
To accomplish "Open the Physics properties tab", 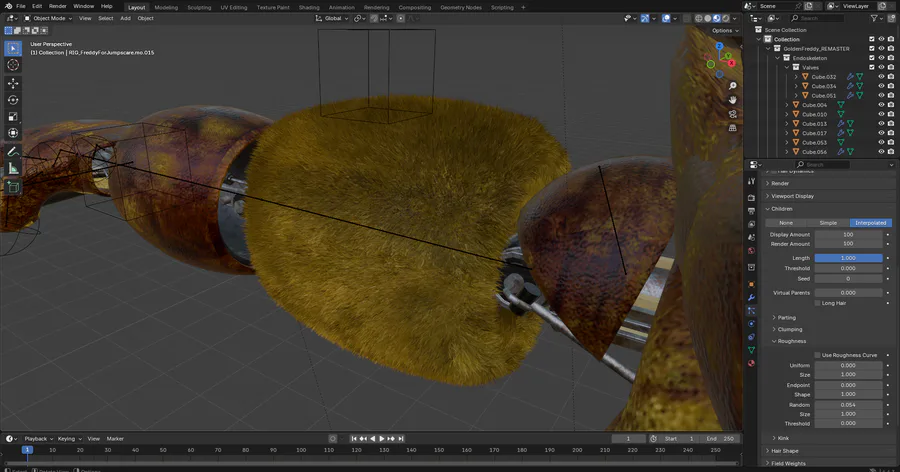I will pyautogui.click(x=751, y=324).
